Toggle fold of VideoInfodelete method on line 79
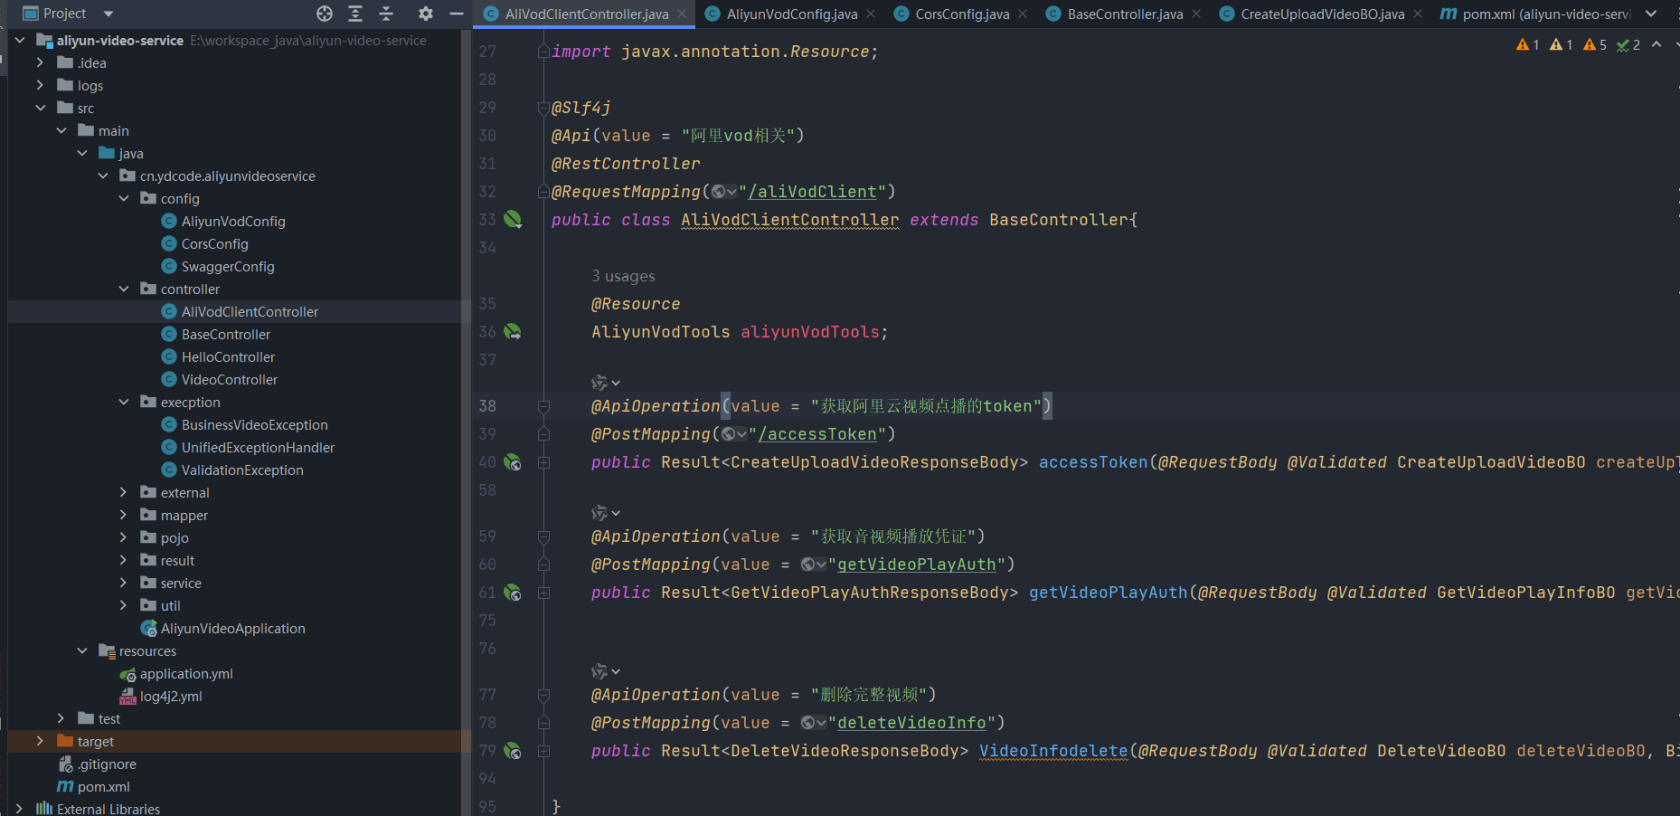 (x=544, y=751)
